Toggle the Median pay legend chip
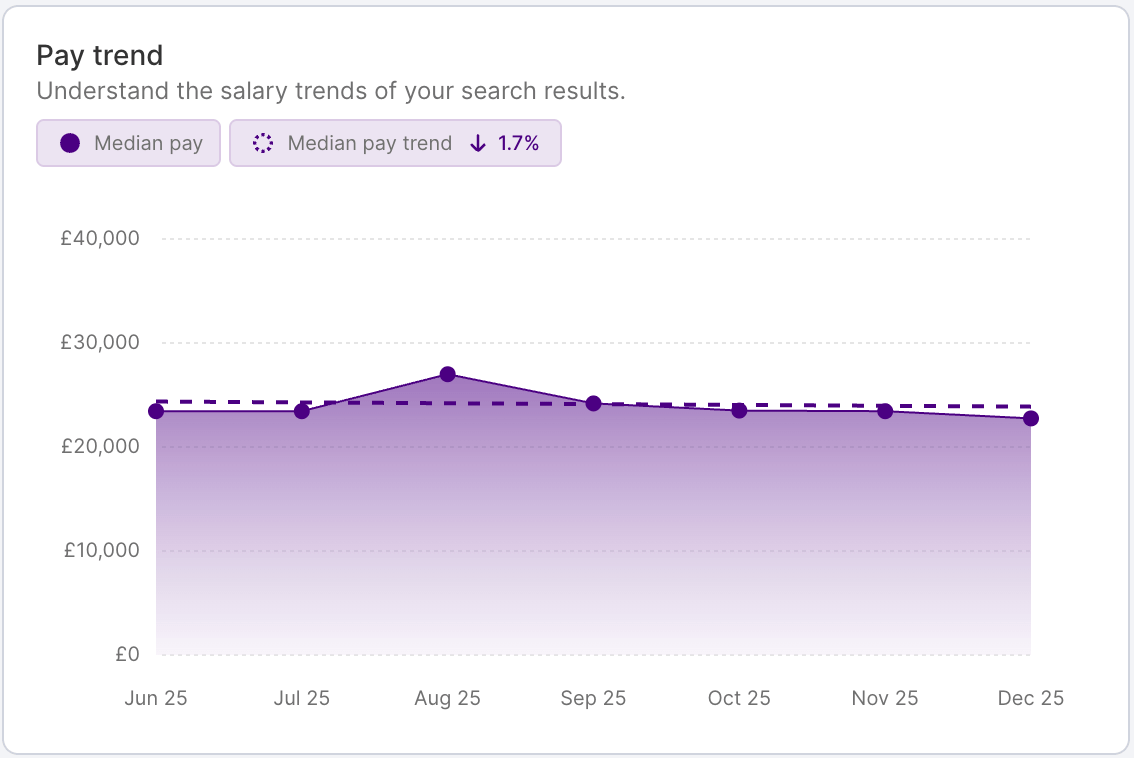The height and width of the screenshot is (758, 1134). tap(128, 143)
